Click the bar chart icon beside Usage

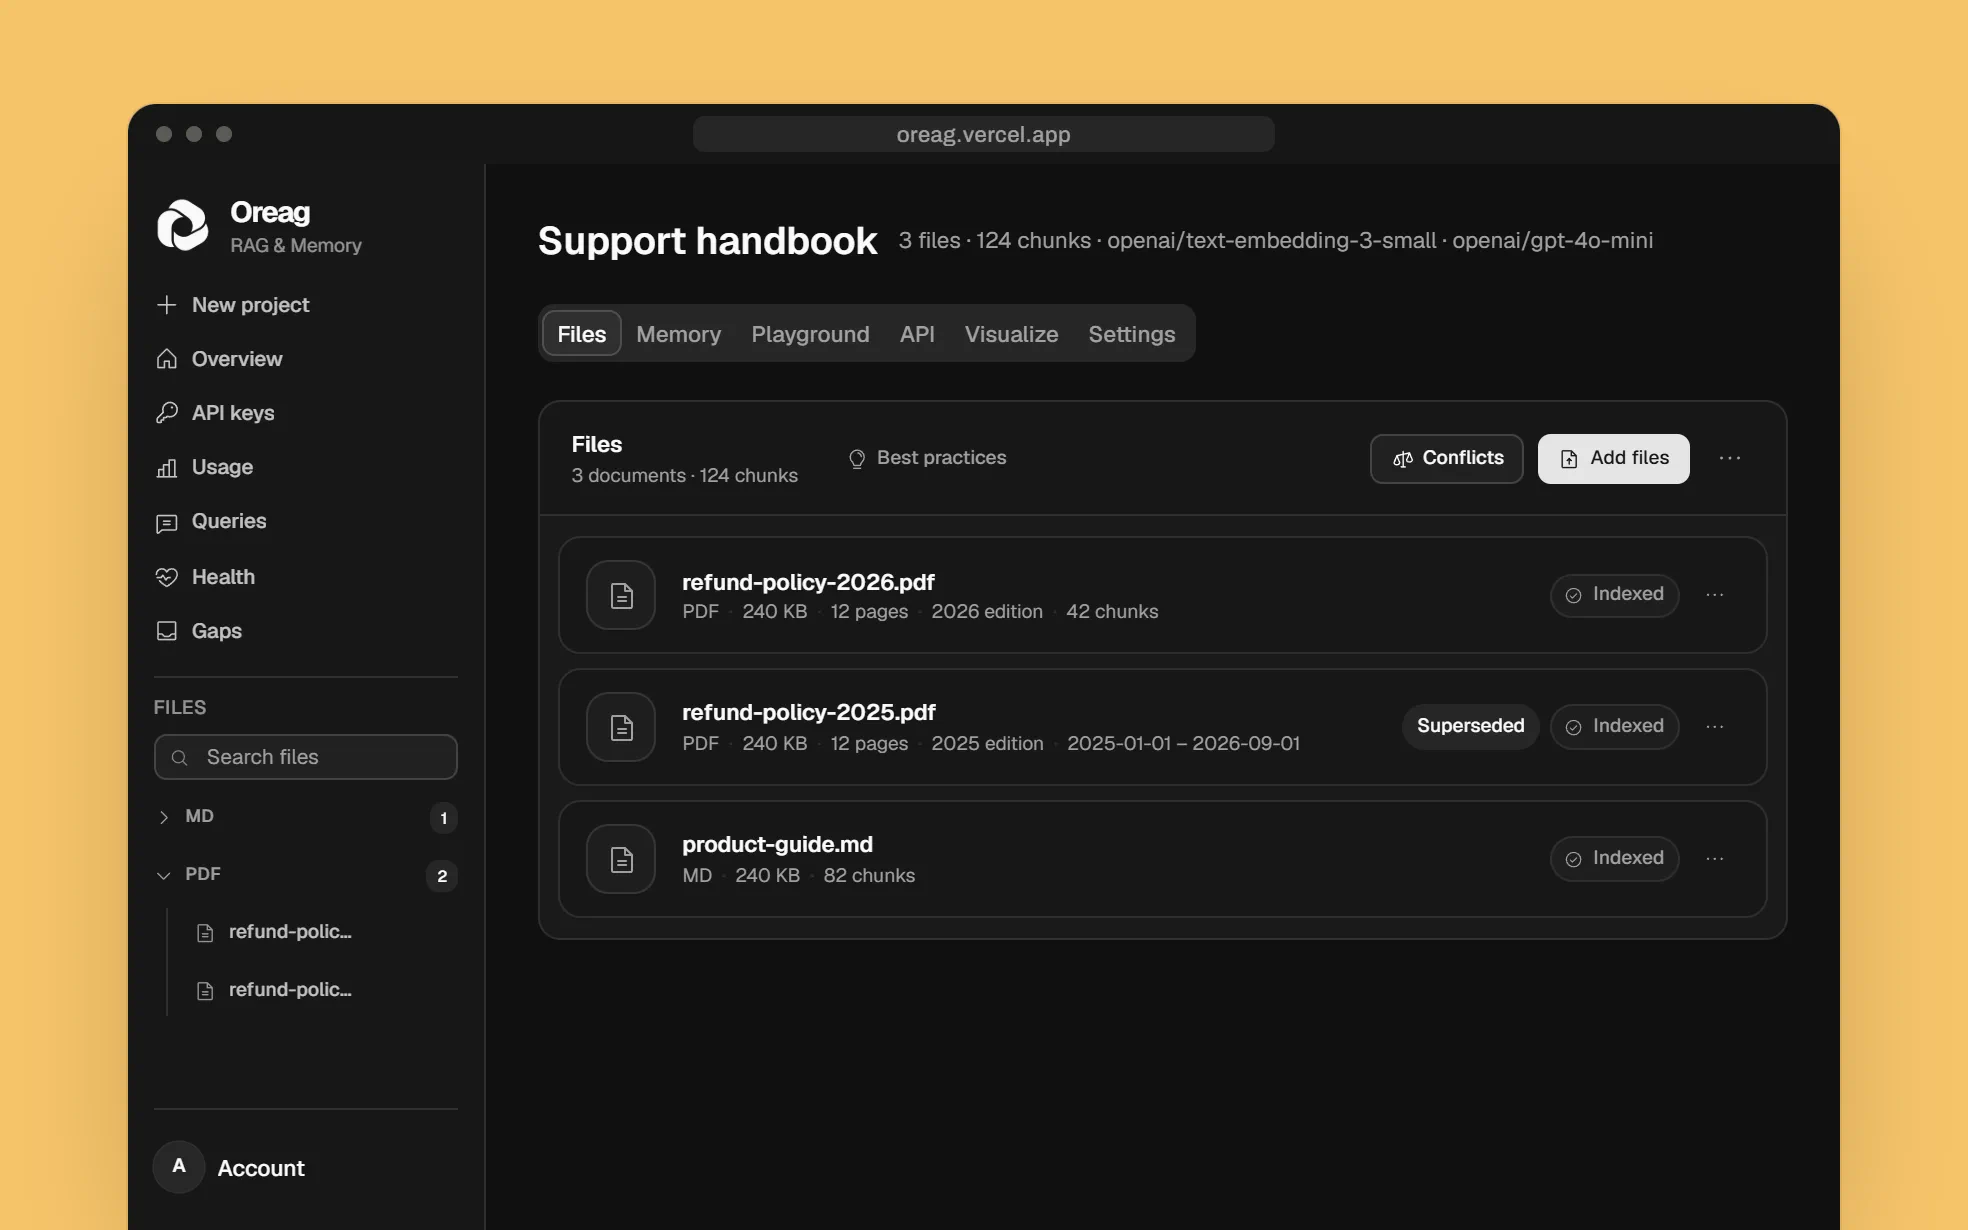pyautogui.click(x=167, y=467)
